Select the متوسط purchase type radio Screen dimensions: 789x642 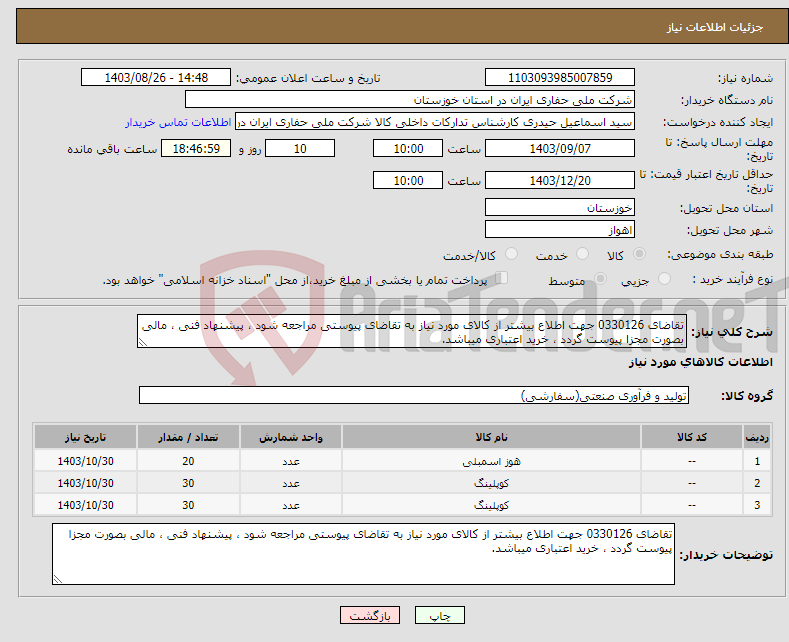pyautogui.click(x=600, y=279)
